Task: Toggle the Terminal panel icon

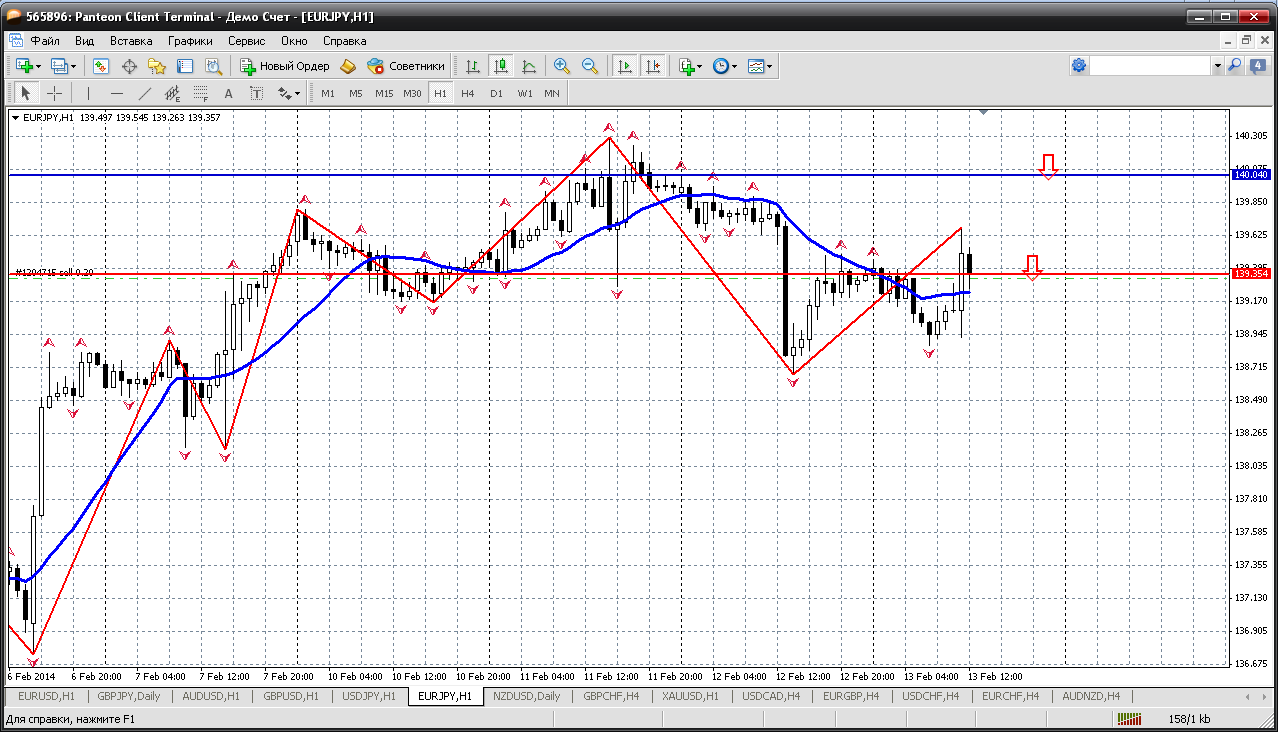Action: 185,66
